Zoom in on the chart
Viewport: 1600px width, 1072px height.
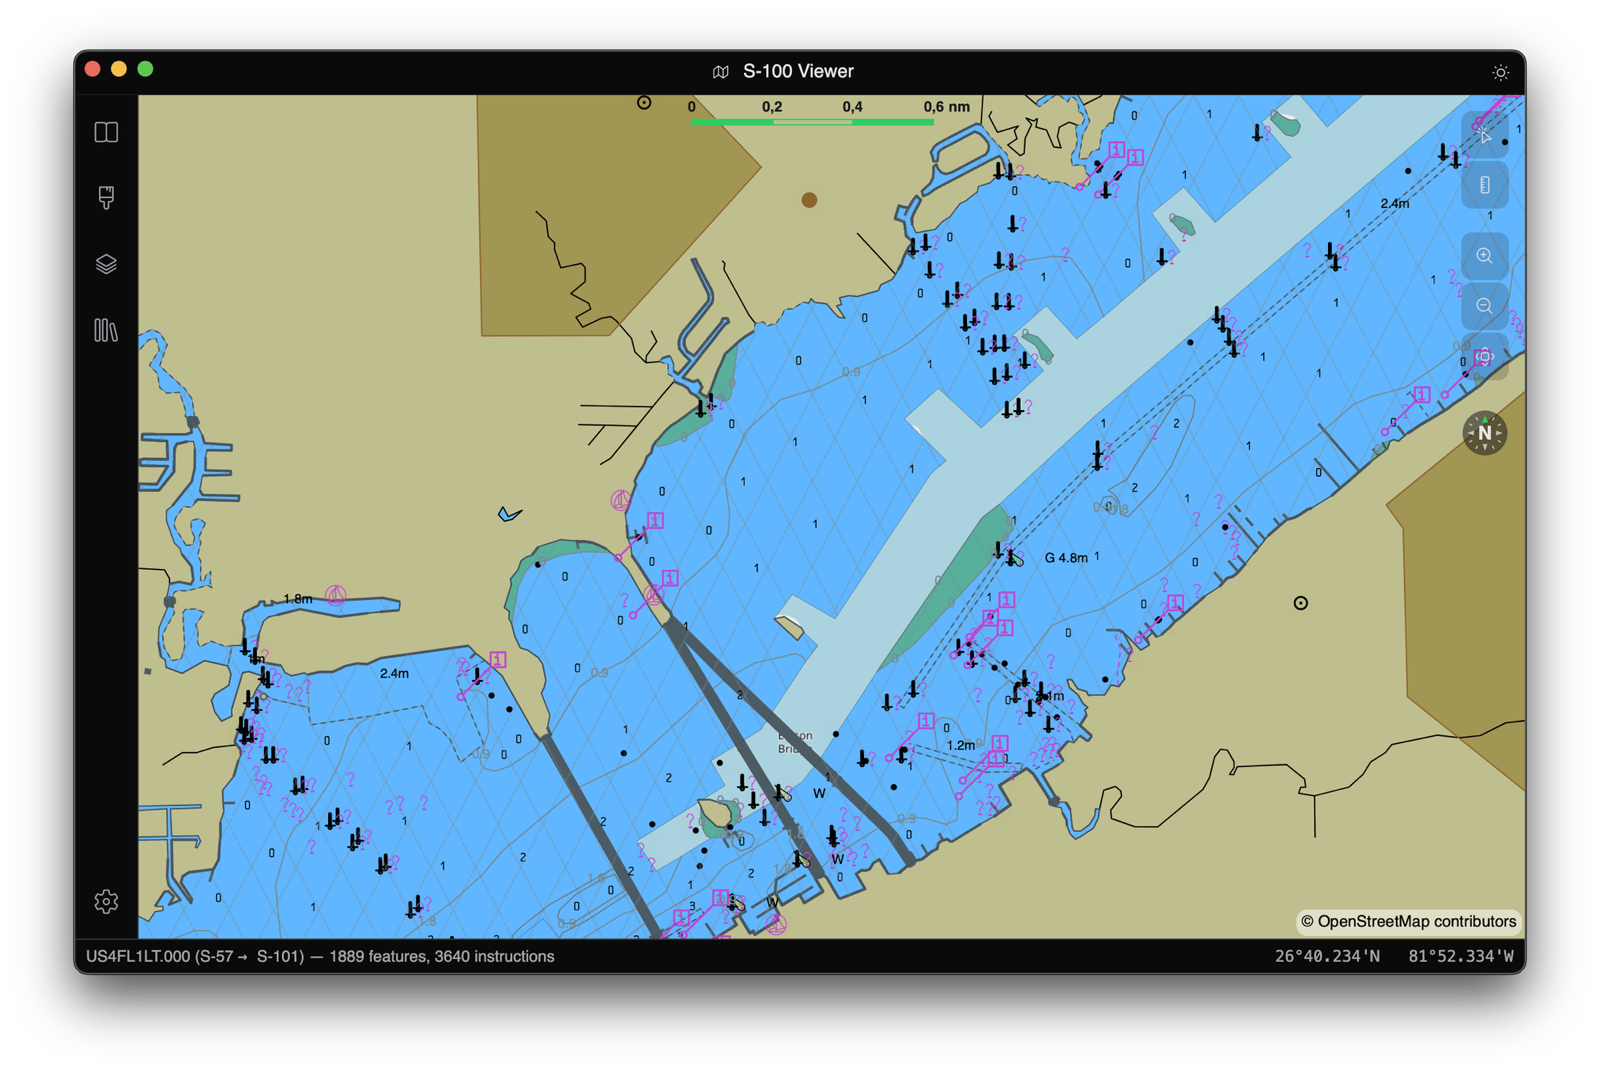(1485, 256)
